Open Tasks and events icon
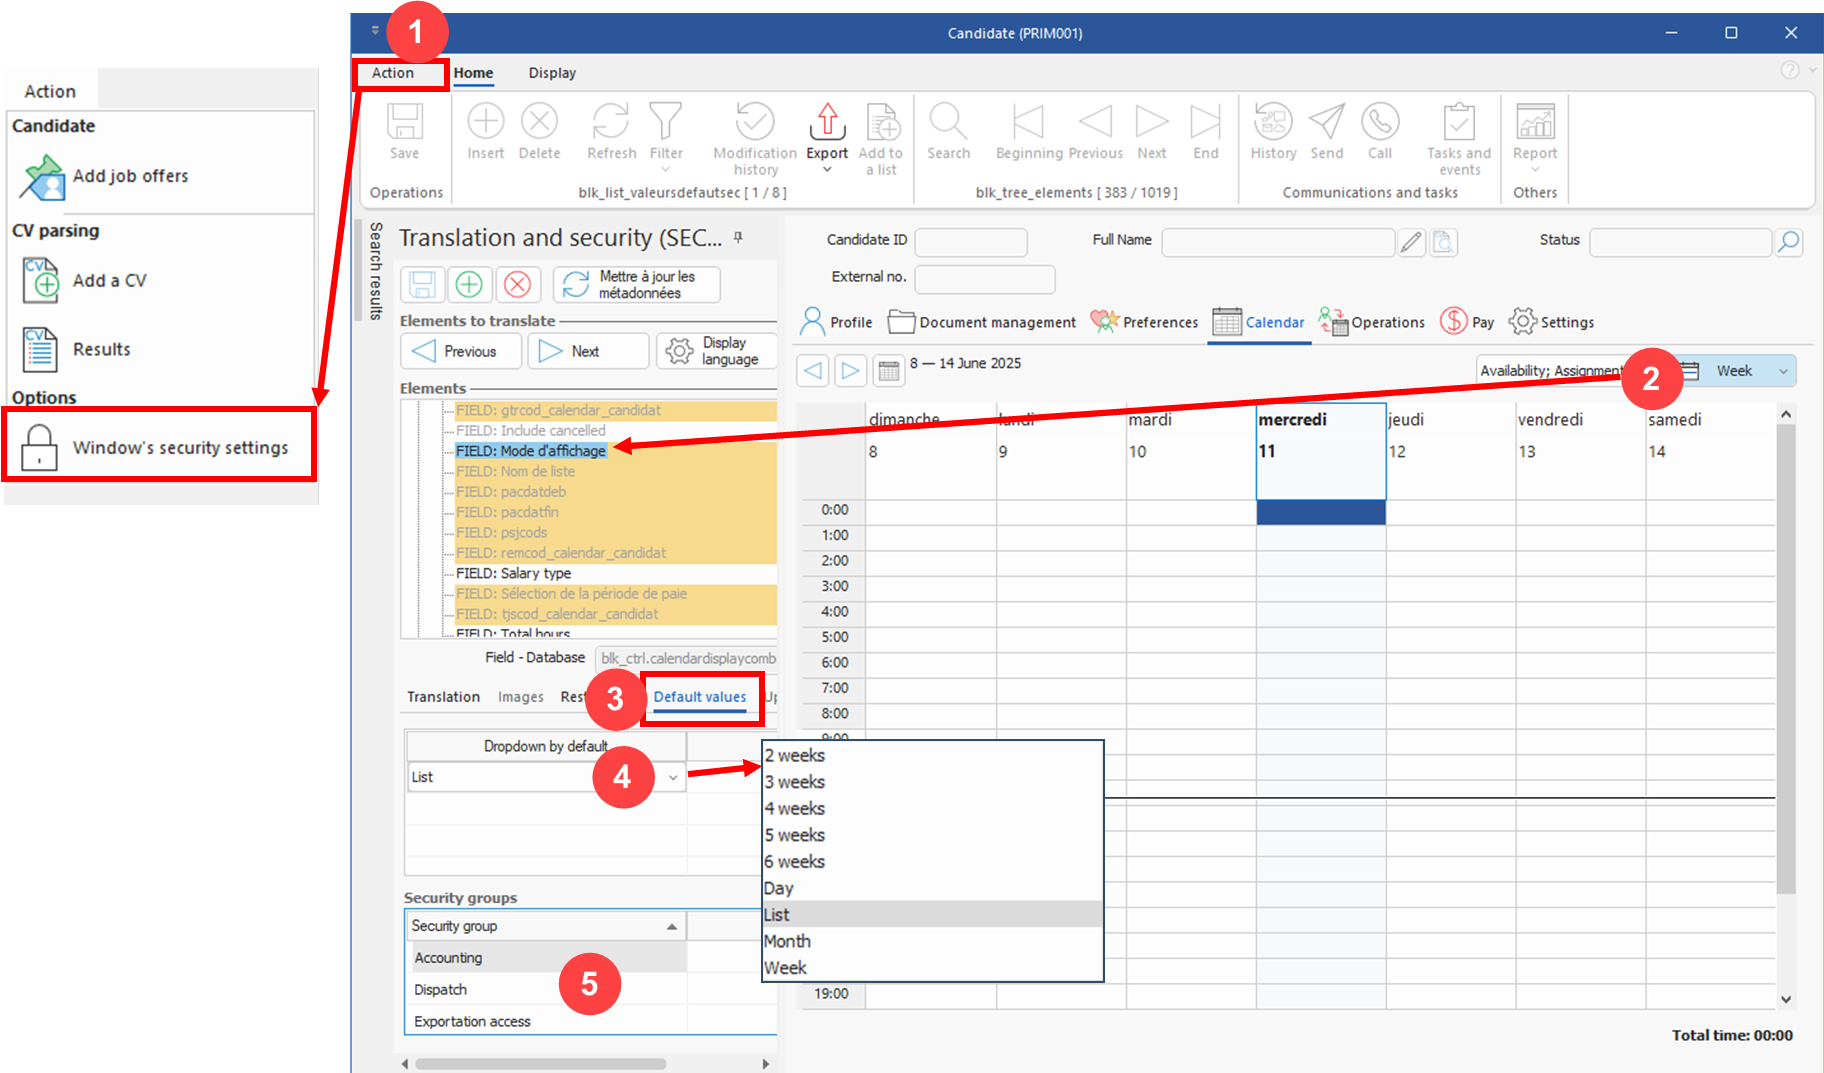 [x=1458, y=123]
